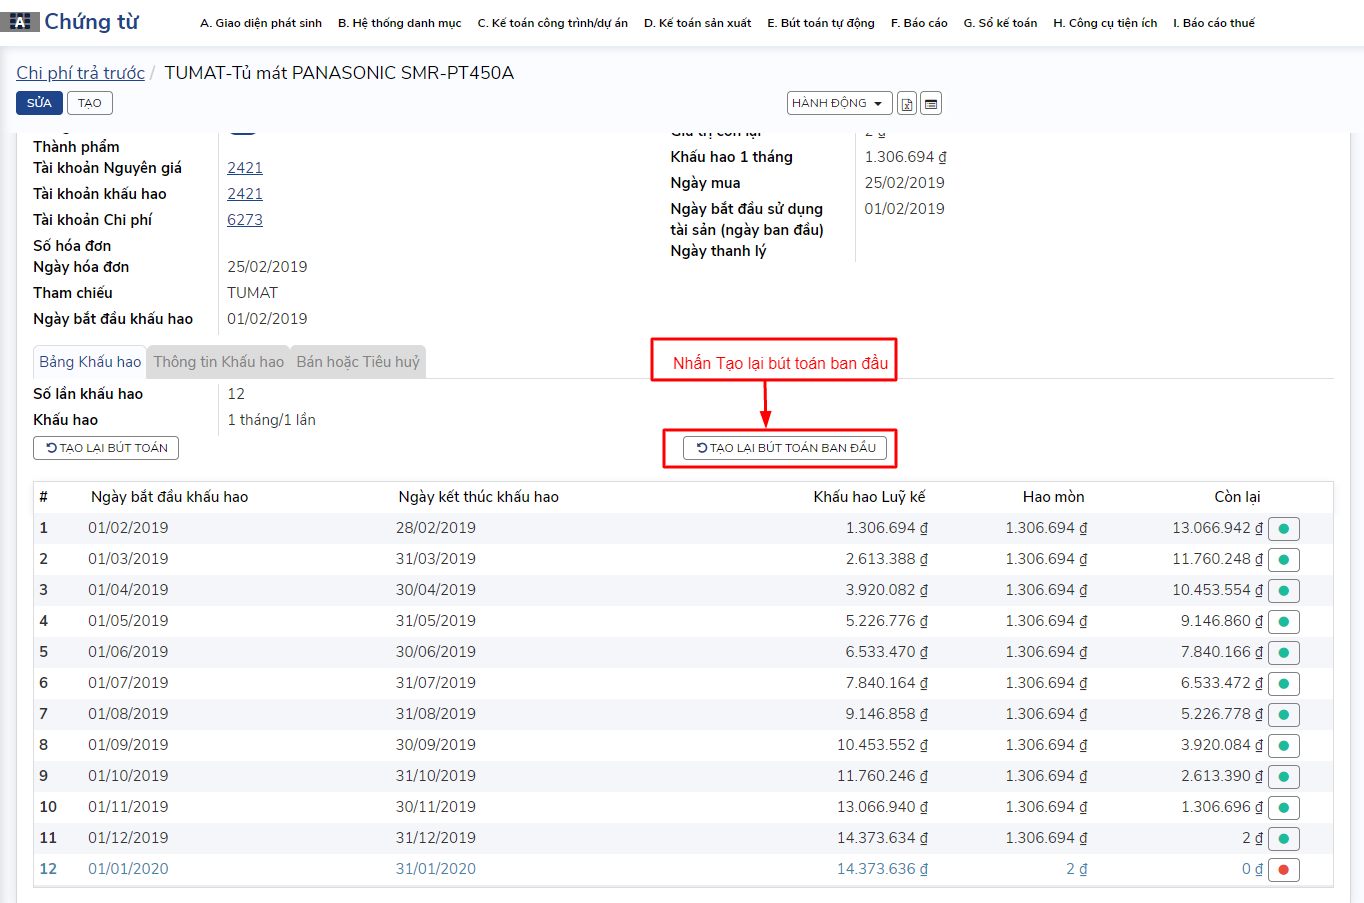
Task: Click cumulative value 6.533.470 ₫
Action: click(887, 652)
